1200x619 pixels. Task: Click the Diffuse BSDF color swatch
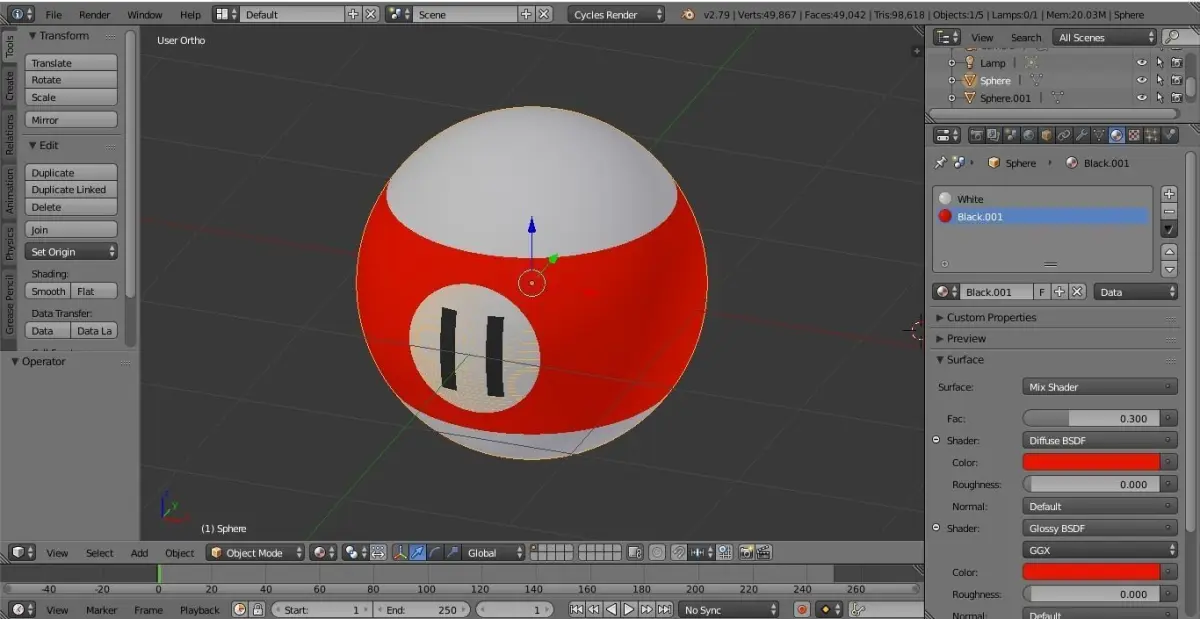1091,462
